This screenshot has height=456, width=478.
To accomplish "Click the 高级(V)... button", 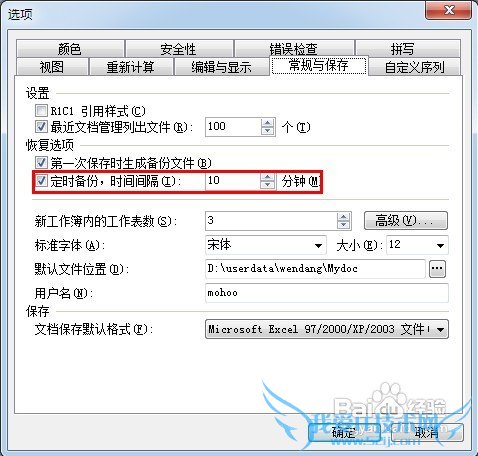I will point(406,220).
